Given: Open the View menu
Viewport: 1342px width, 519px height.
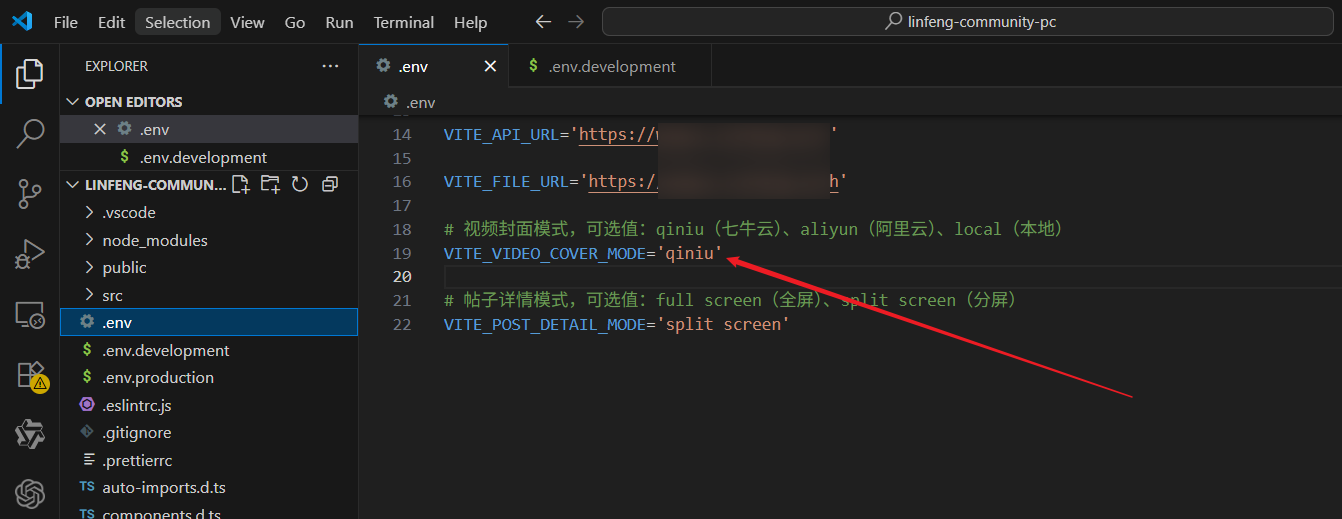Looking at the screenshot, I should (247, 22).
